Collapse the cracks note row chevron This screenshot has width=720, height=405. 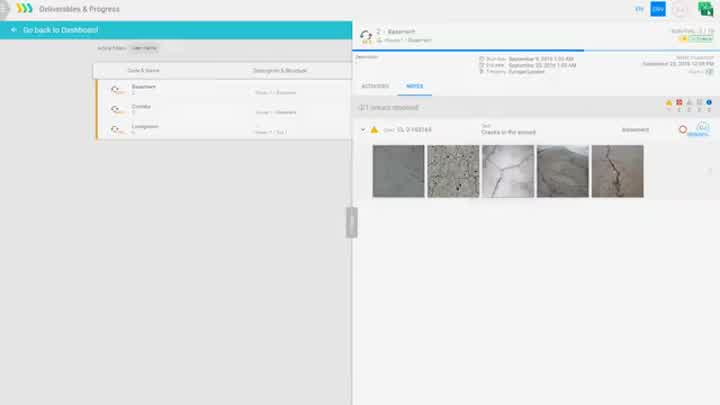coord(363,130)
